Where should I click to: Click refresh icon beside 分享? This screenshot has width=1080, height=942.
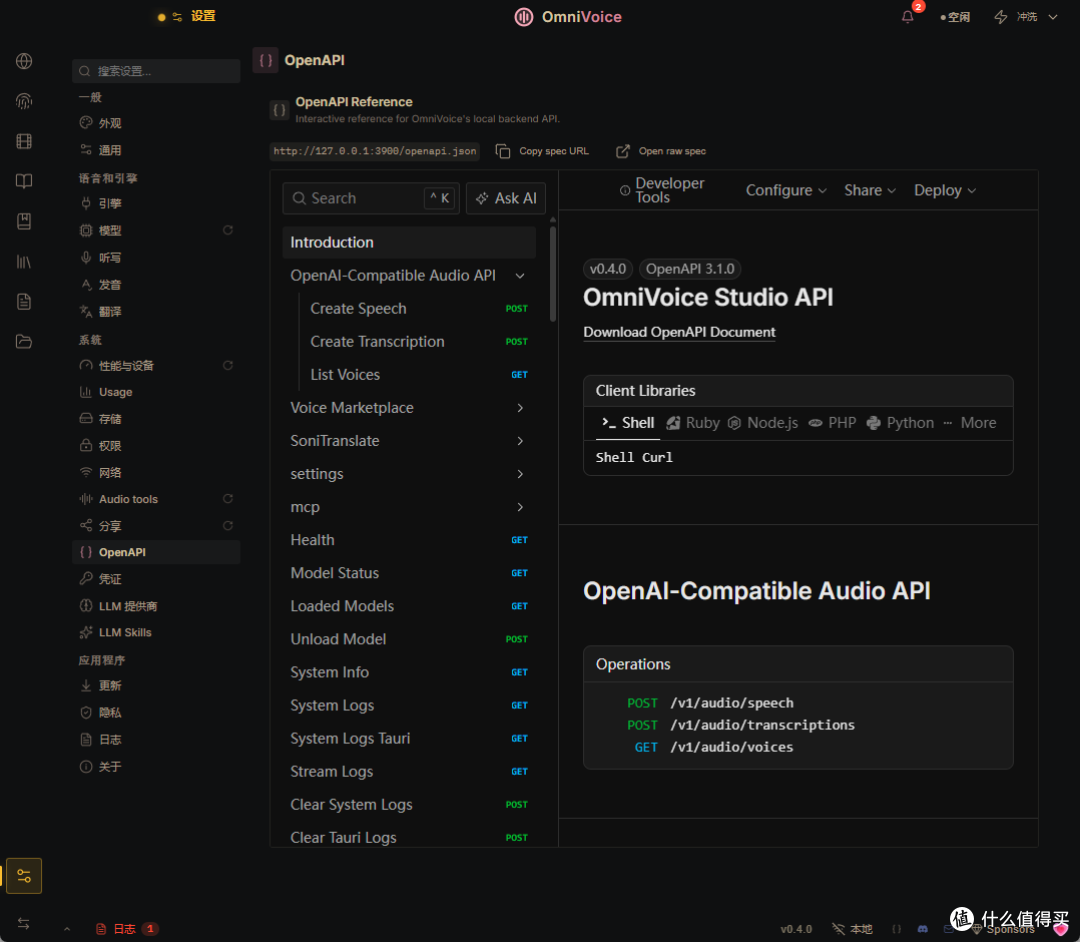tap(228, 525)
